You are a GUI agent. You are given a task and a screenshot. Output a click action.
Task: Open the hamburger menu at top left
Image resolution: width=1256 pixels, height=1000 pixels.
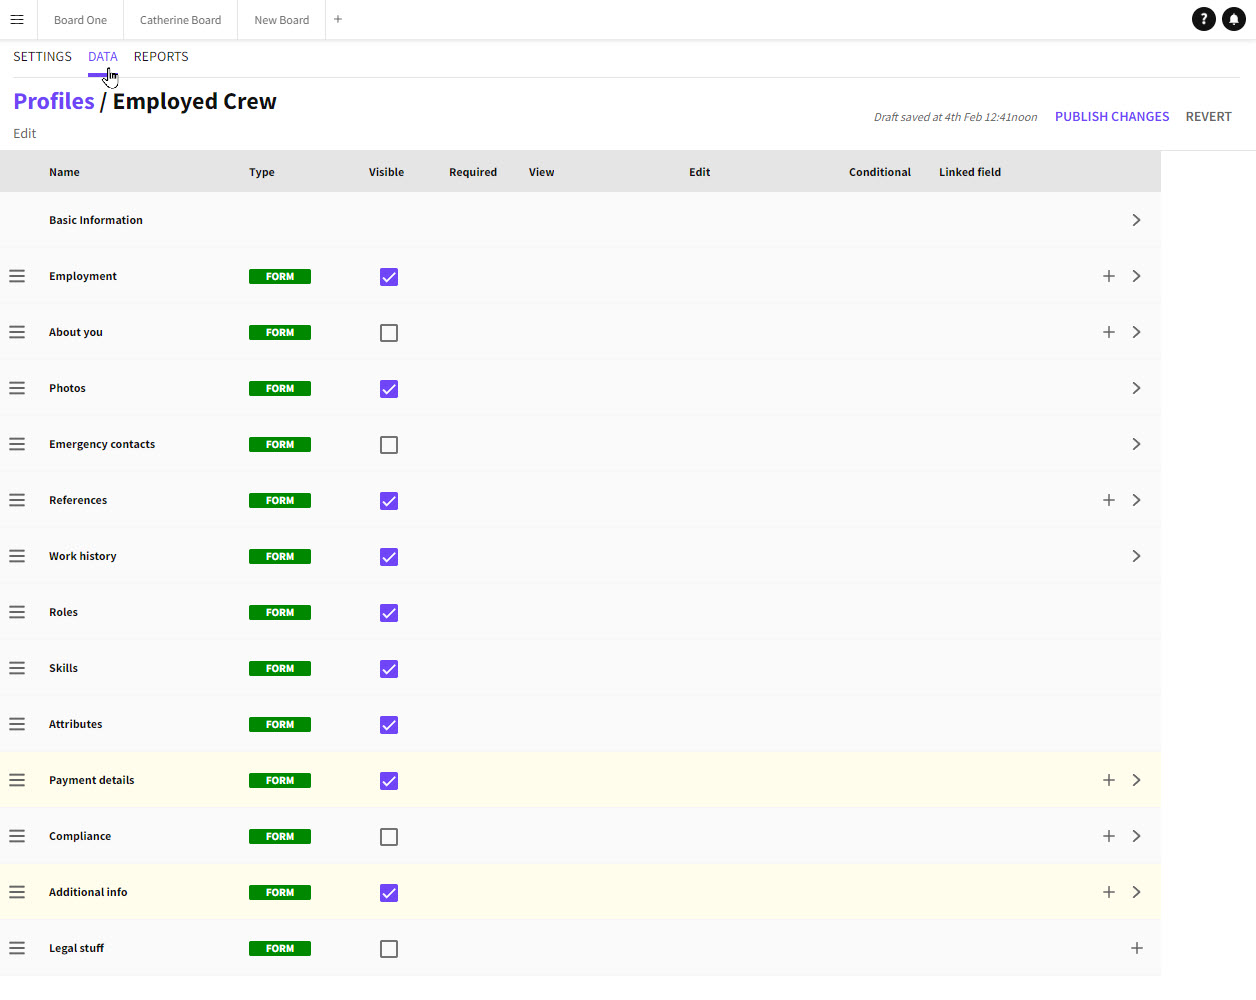point(17,19)
